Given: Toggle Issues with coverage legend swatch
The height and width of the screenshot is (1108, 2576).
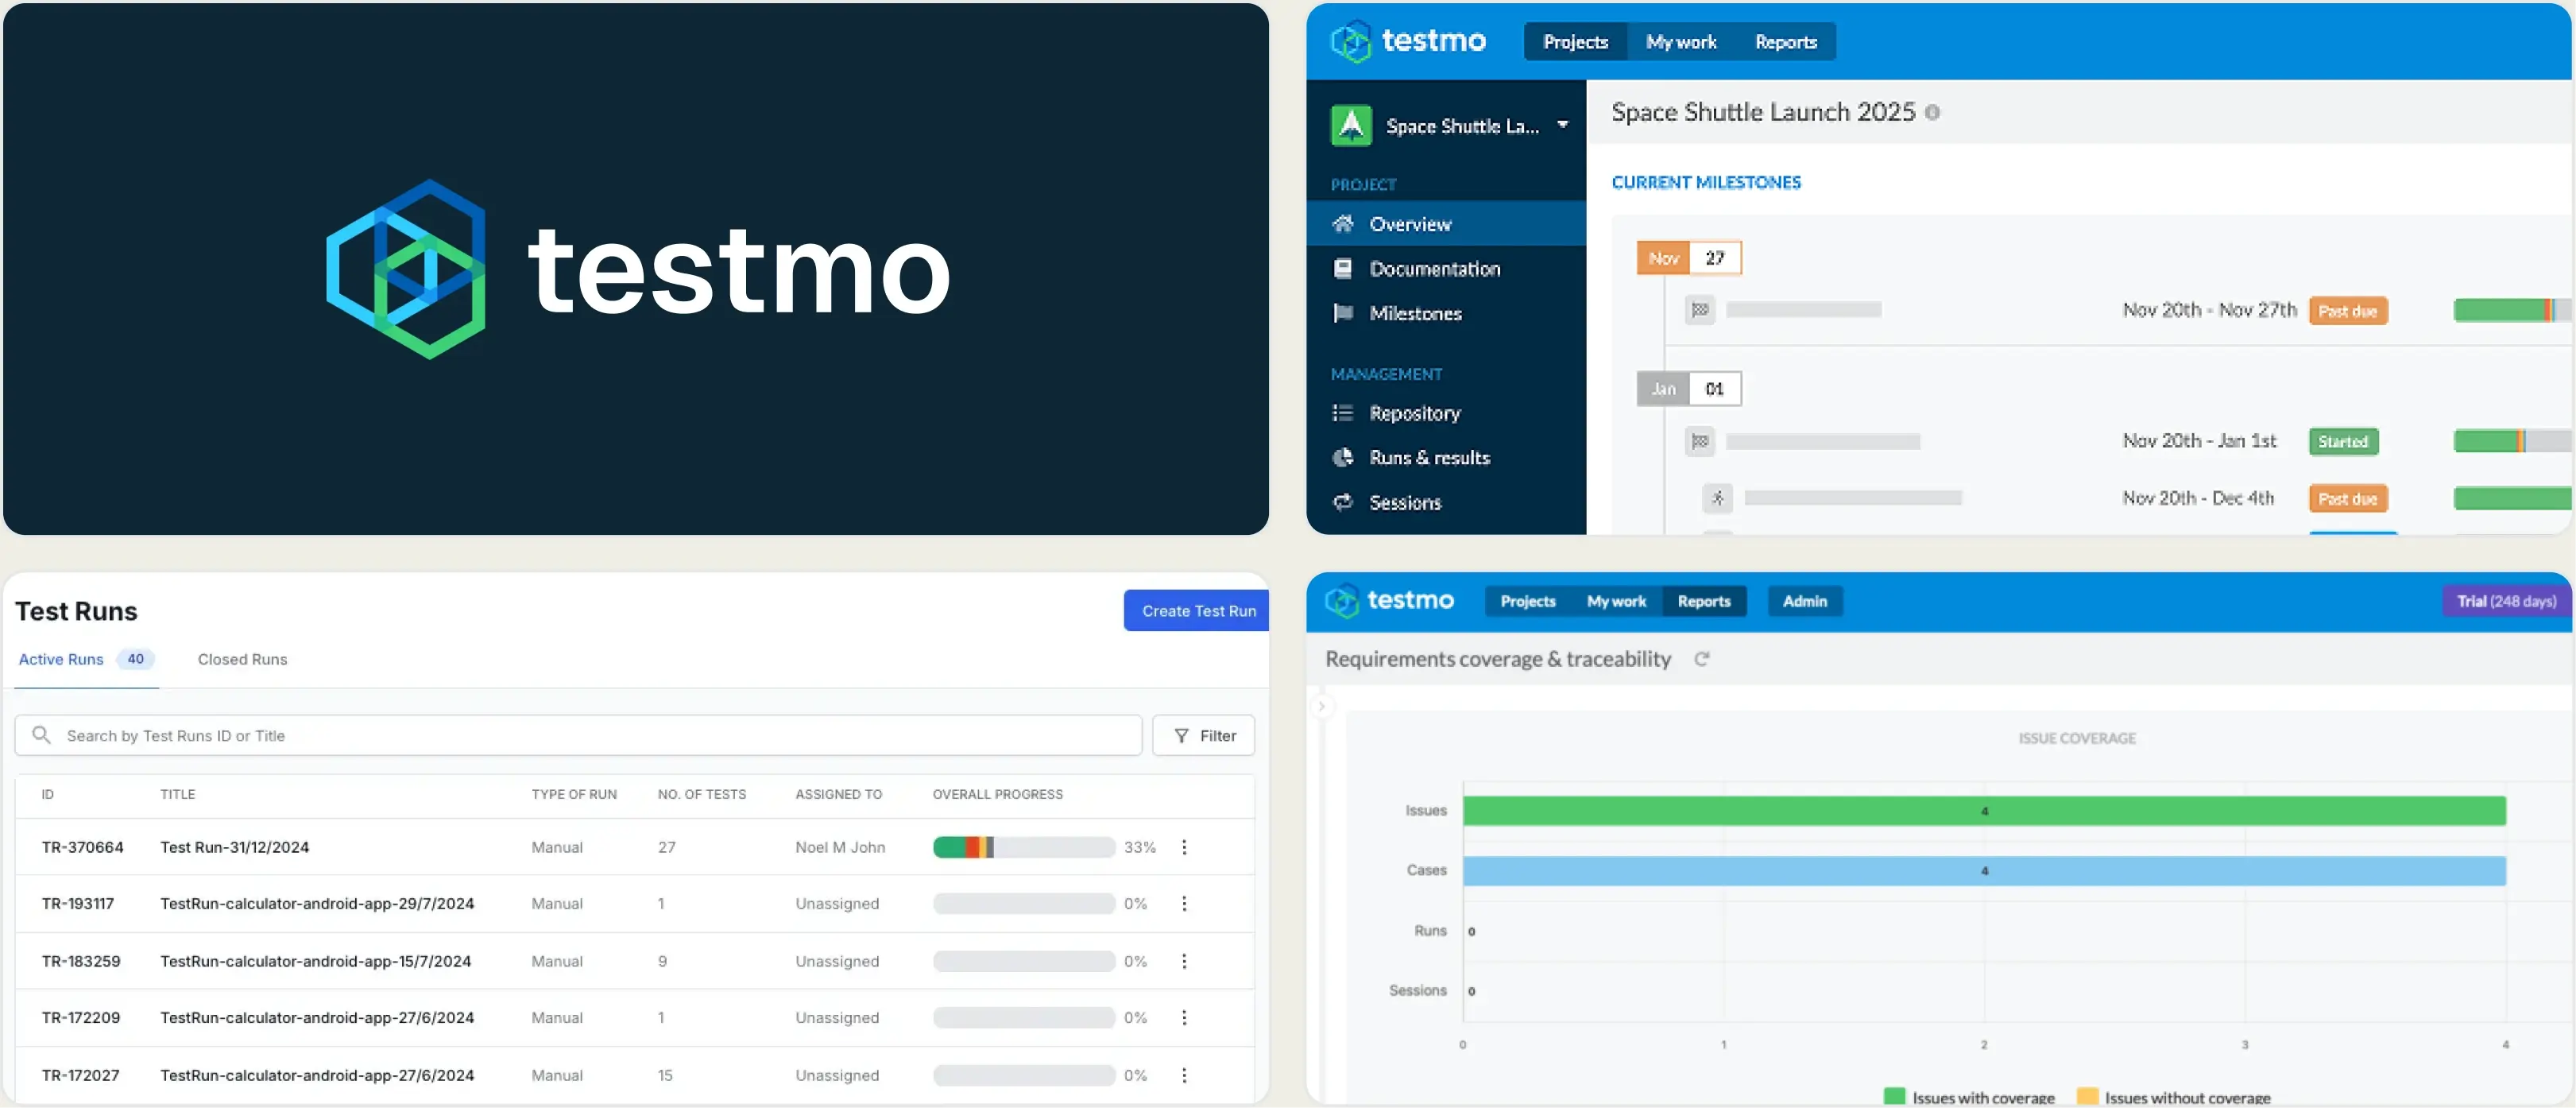Looking at the screenshot, I should 1894,1097.
